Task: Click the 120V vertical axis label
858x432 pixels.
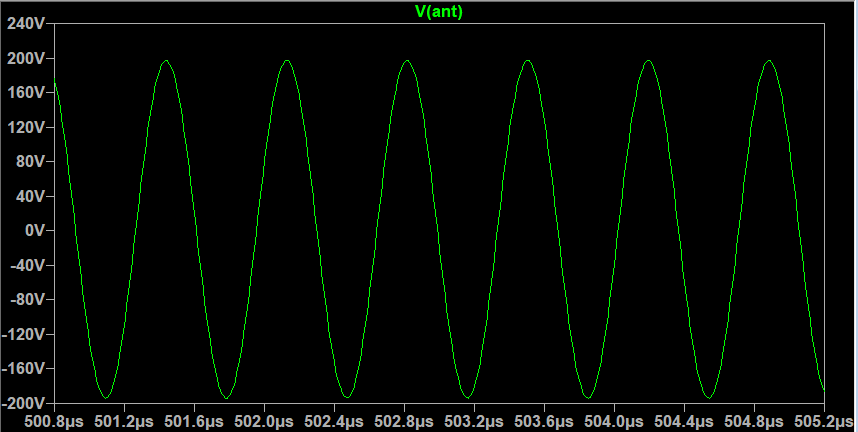Action: (25, 128)
